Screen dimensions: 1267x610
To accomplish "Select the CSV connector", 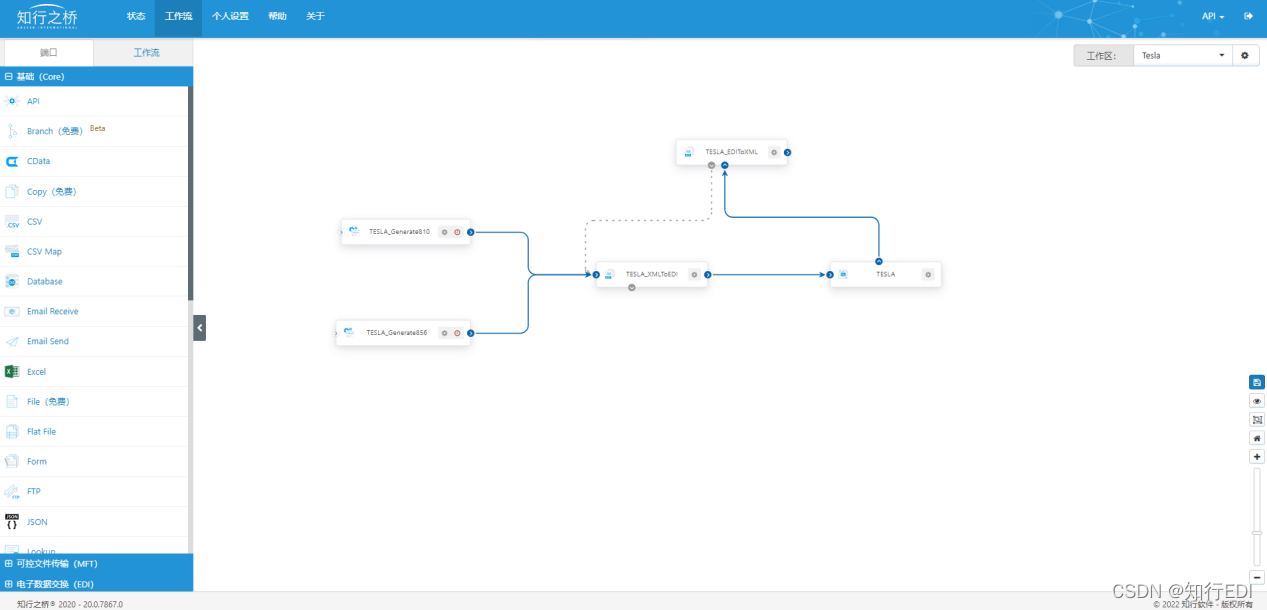I will 94,221.
